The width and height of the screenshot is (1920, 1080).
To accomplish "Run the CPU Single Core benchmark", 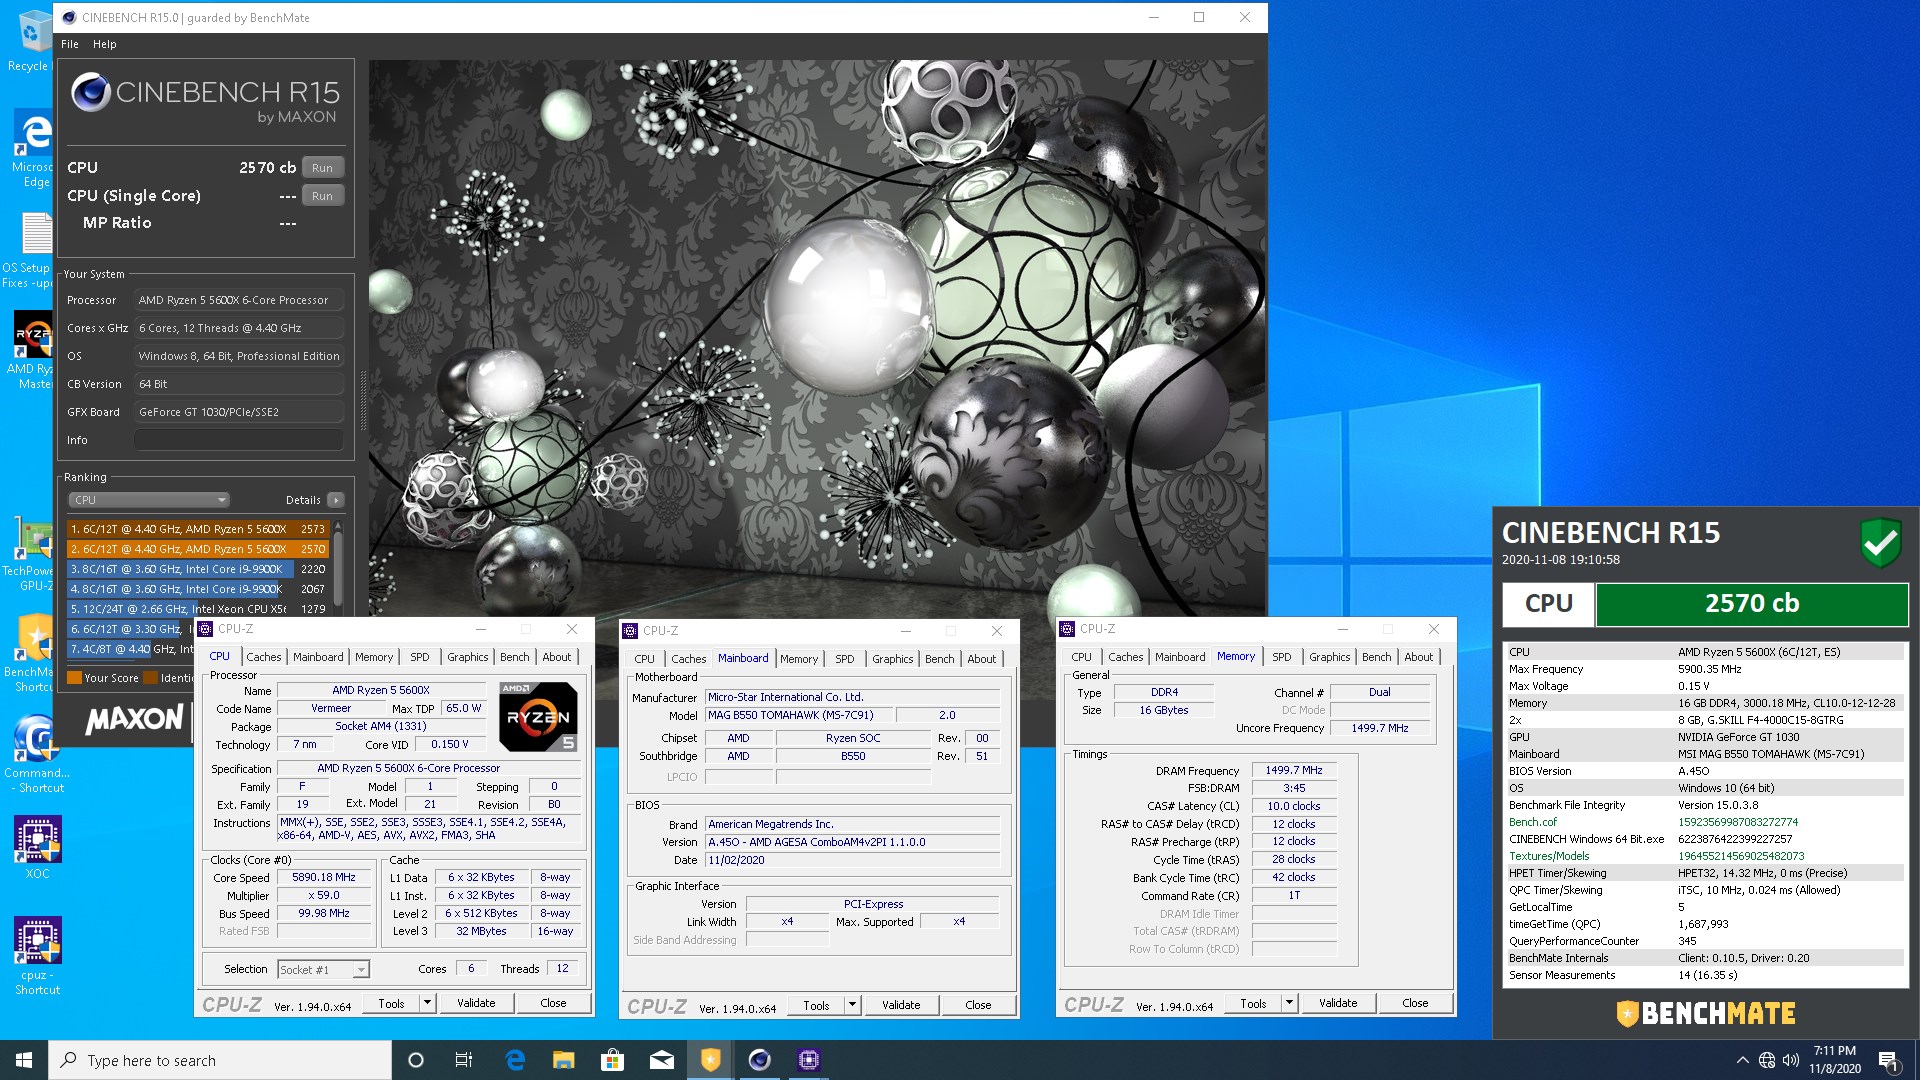I will [322, 196].
